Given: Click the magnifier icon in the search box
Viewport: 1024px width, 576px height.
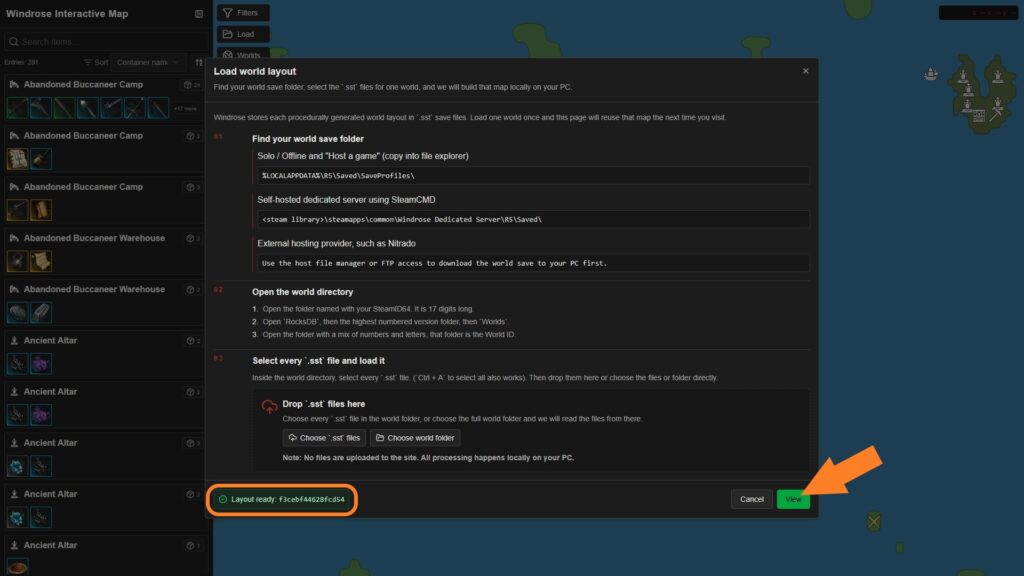Looking at the screenshot, I should (x=14, y=41).
